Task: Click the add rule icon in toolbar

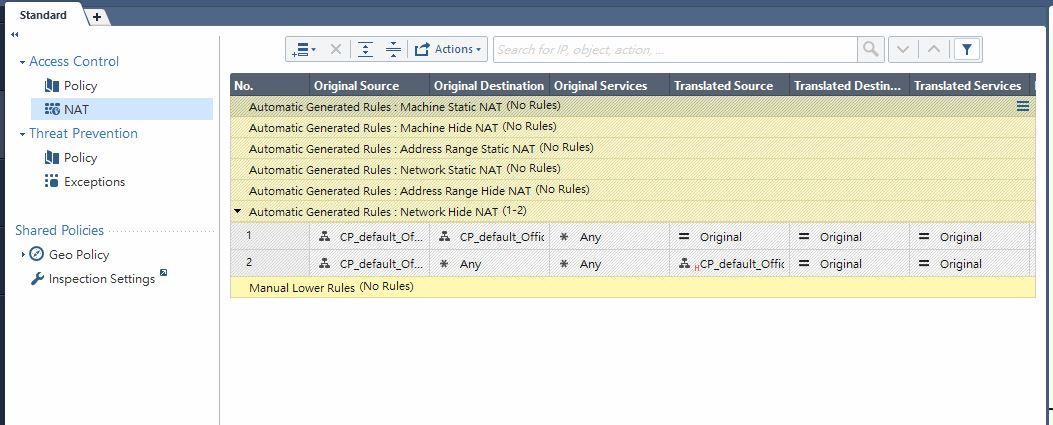Action: pyautogui.click(x=304, y=49)
